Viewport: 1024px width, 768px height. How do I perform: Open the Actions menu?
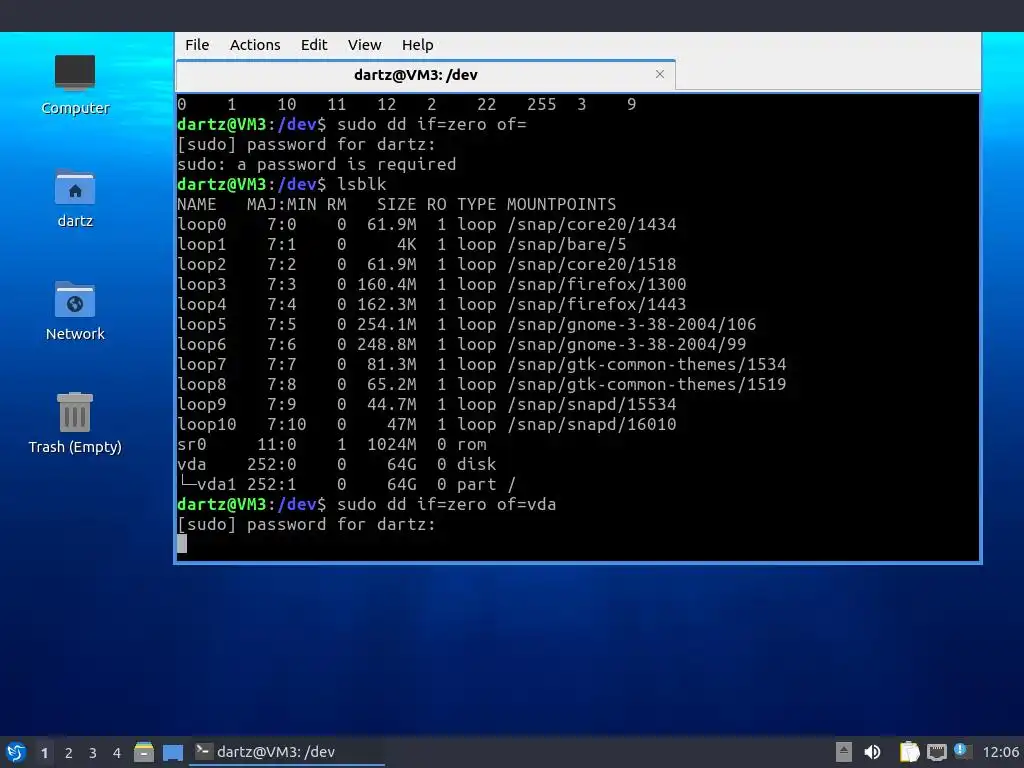point(255,45)
